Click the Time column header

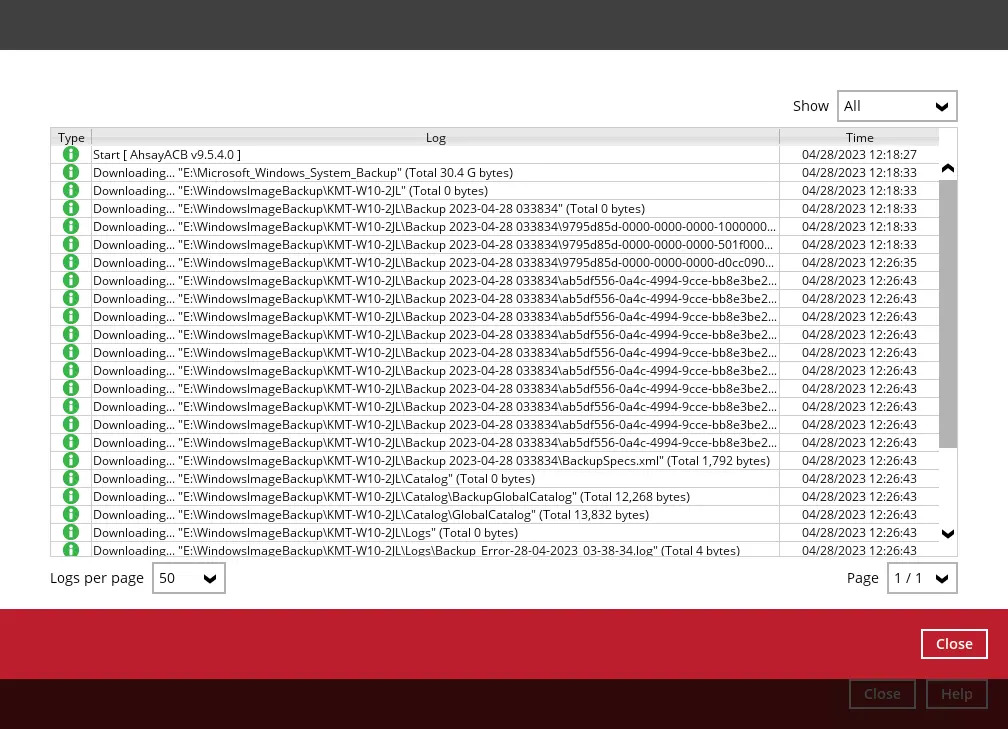[x=859, y=138]
